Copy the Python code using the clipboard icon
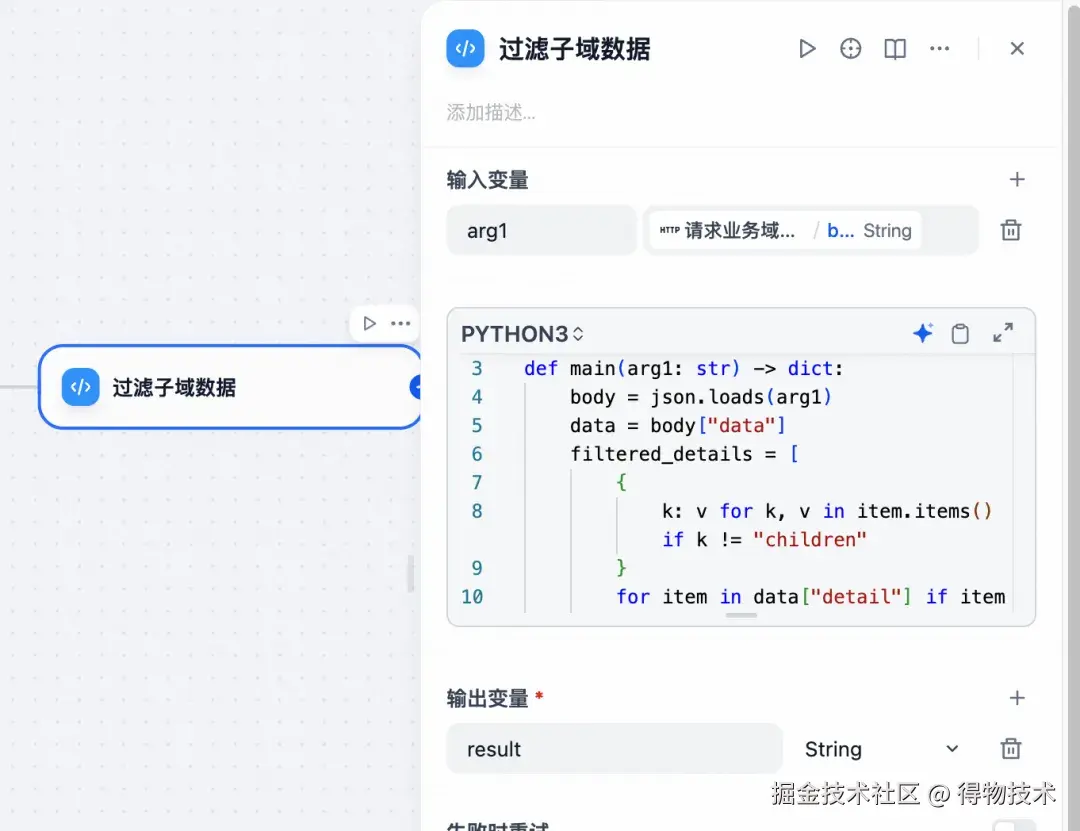 961,333
